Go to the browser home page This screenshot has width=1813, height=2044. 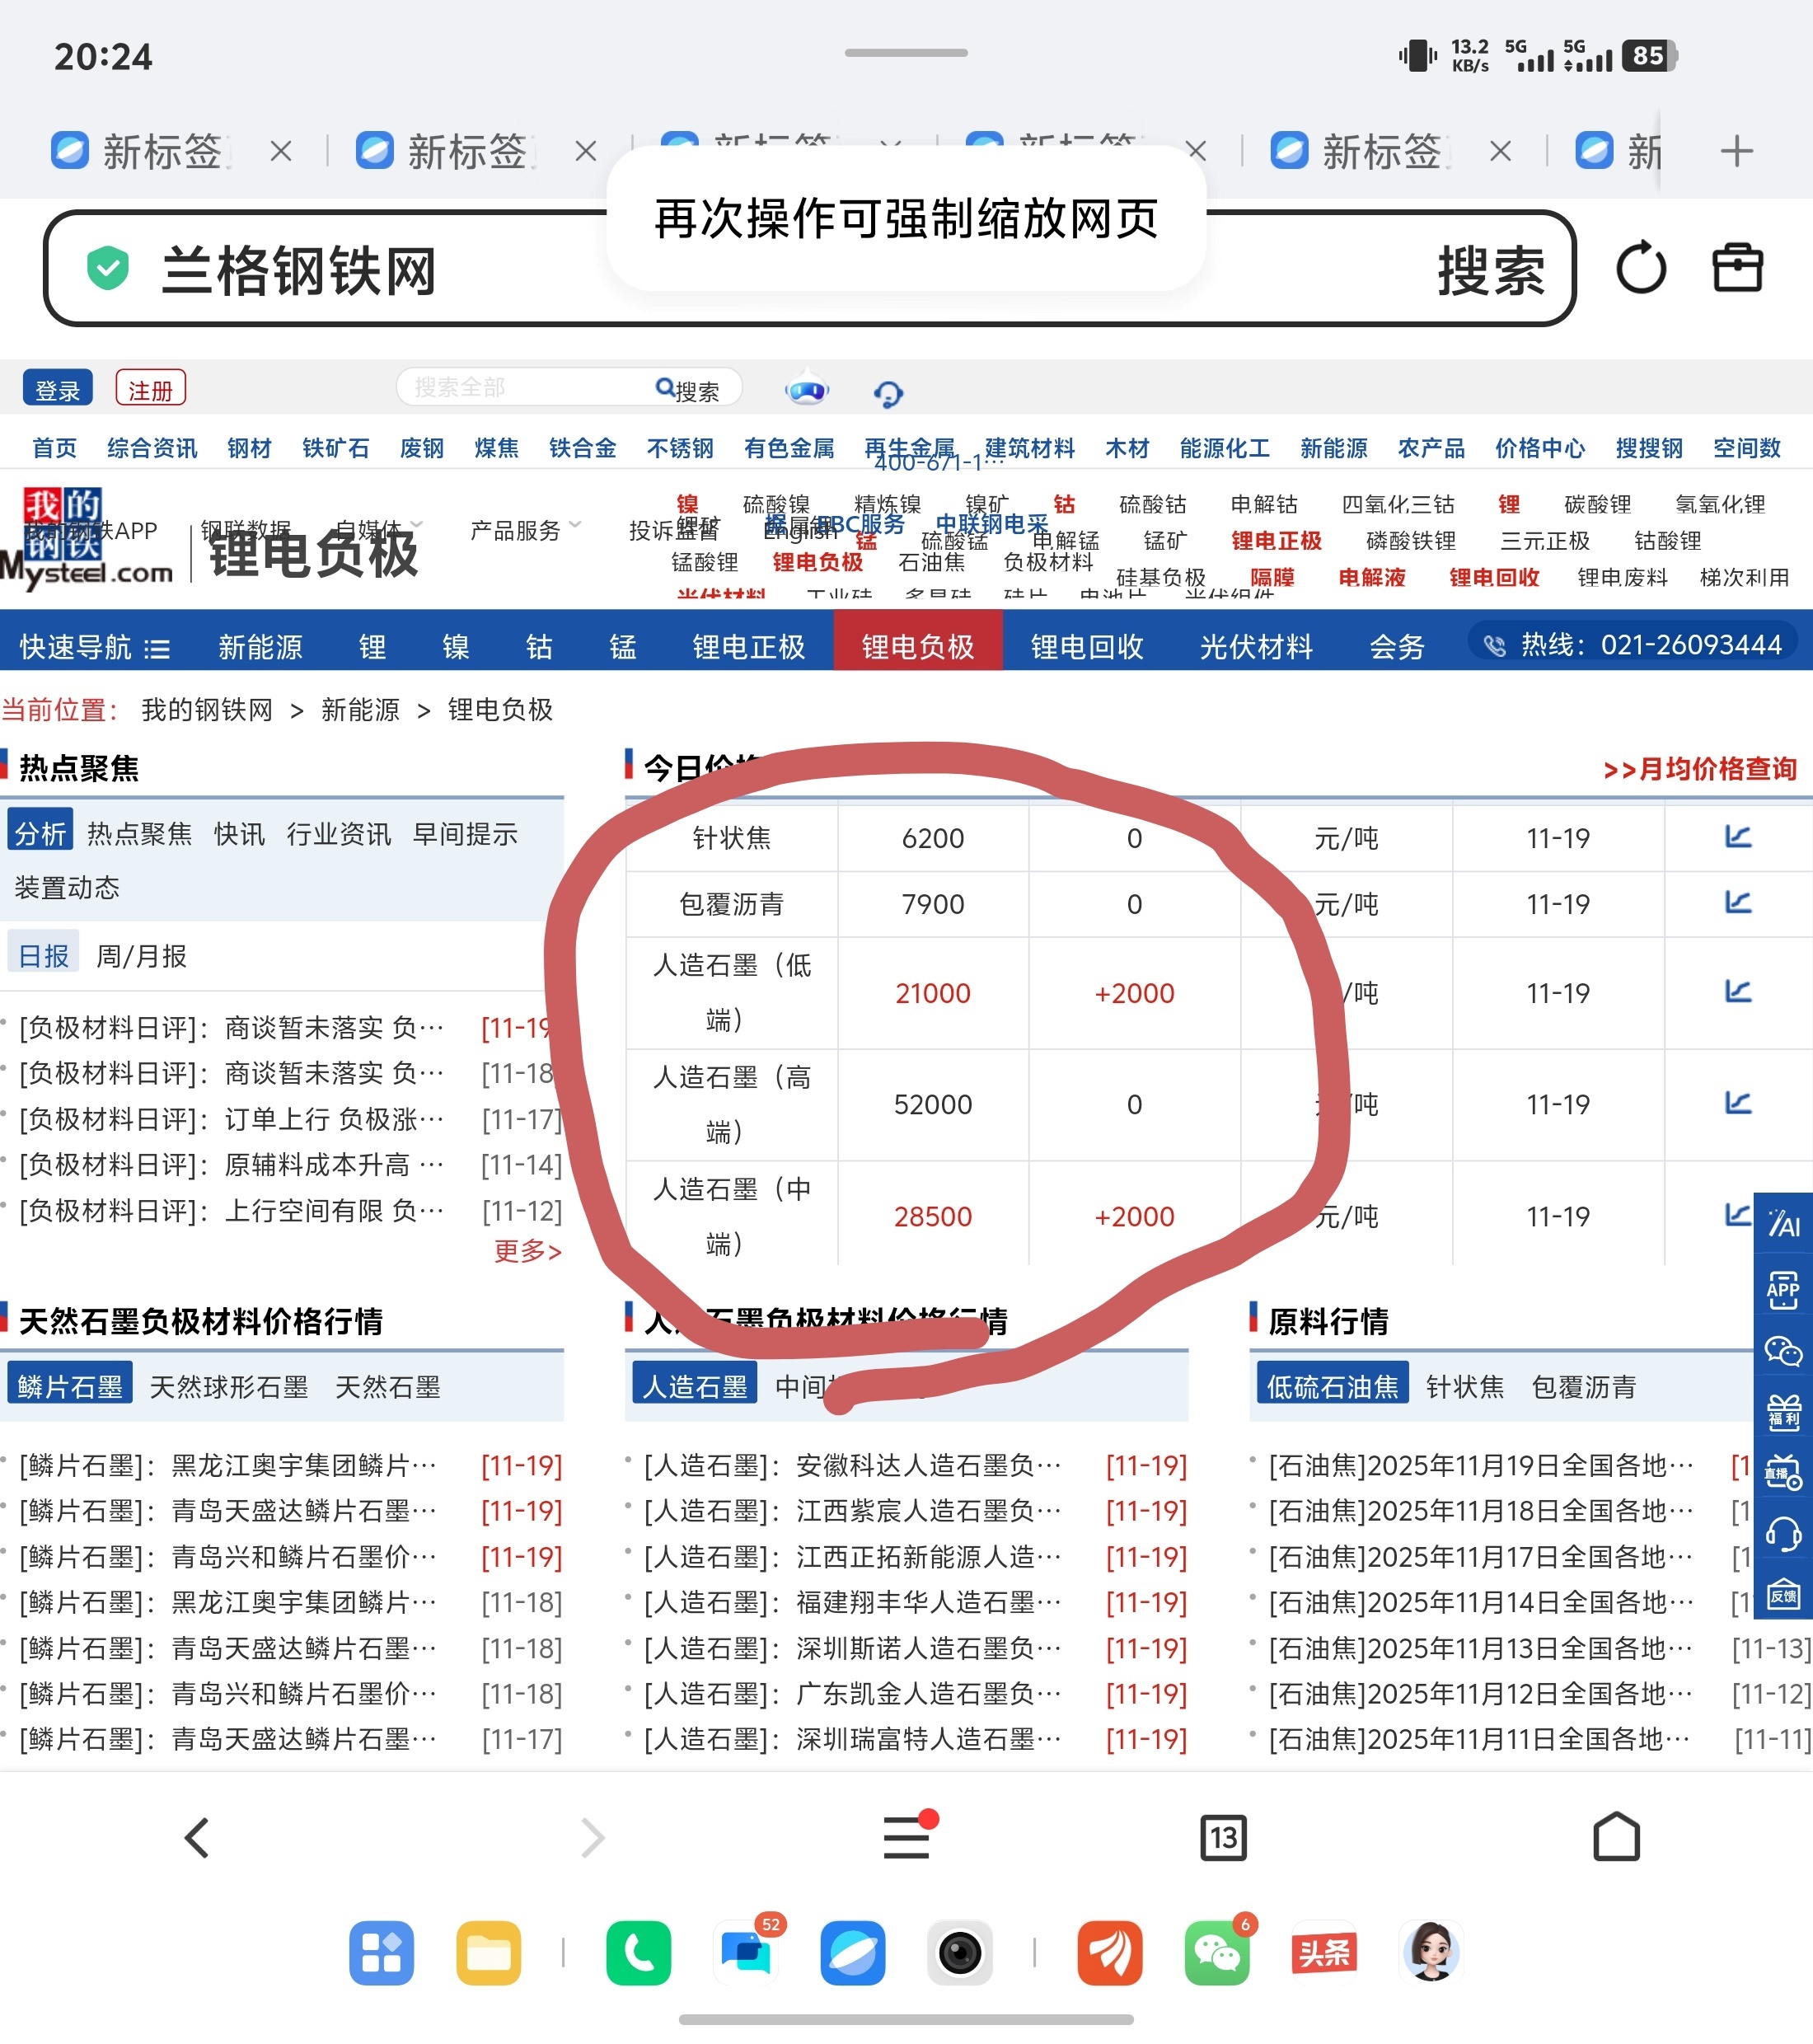1616,1837
